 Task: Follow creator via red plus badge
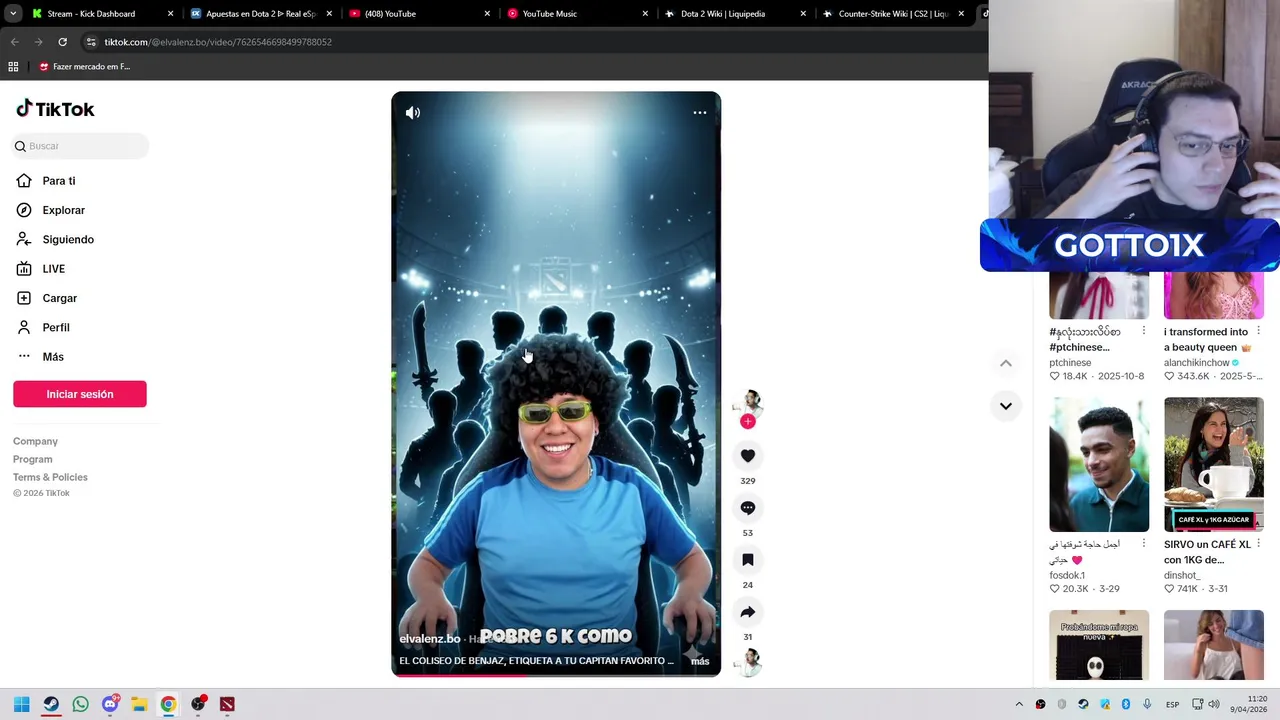pos(747,421)
